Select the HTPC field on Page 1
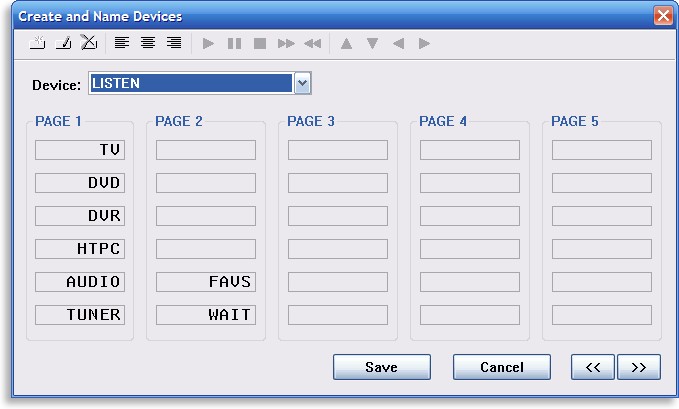 coord(79,249)
